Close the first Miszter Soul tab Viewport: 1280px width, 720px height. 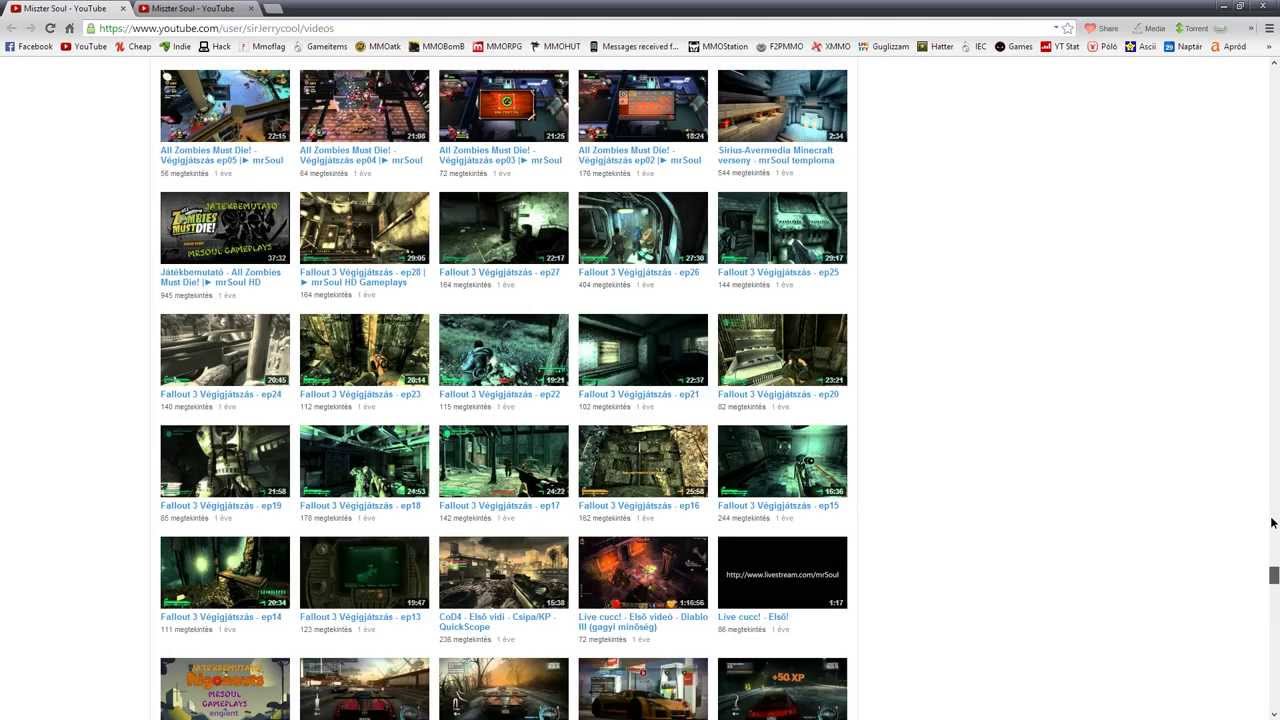pos(123,8)
